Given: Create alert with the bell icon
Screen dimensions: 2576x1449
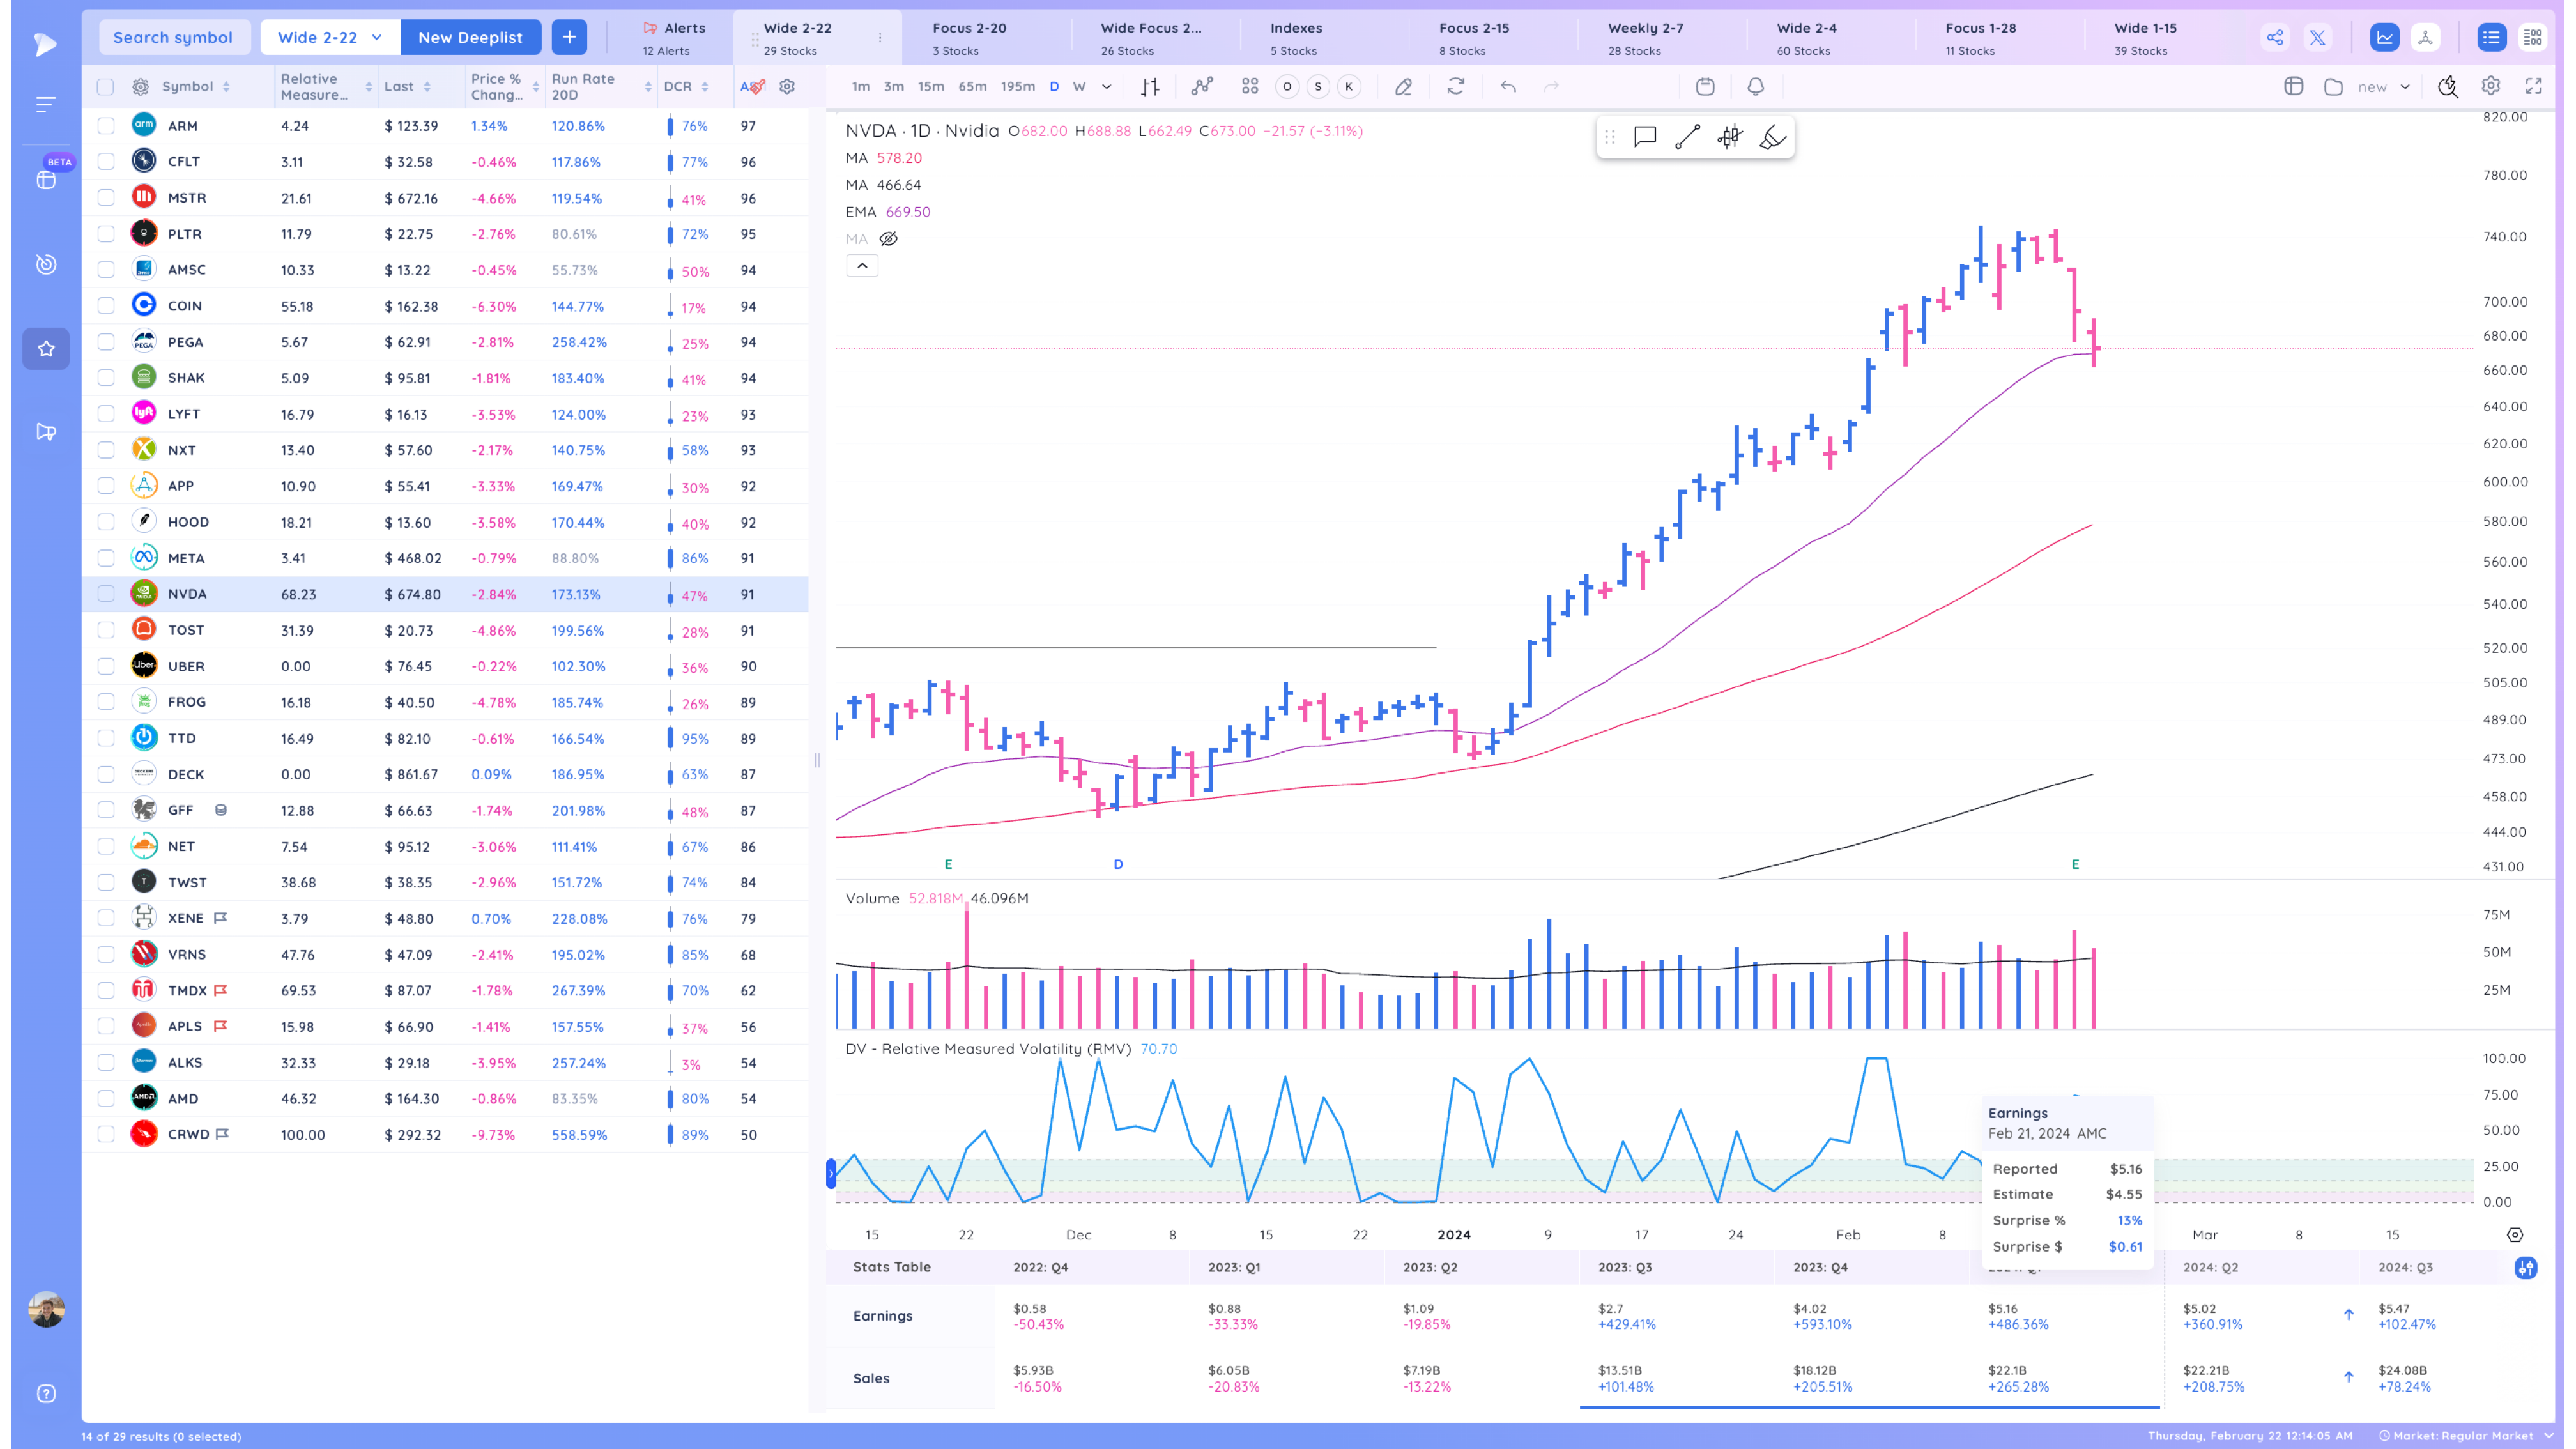Looking at the screenshot, I should coord(1756,87).
